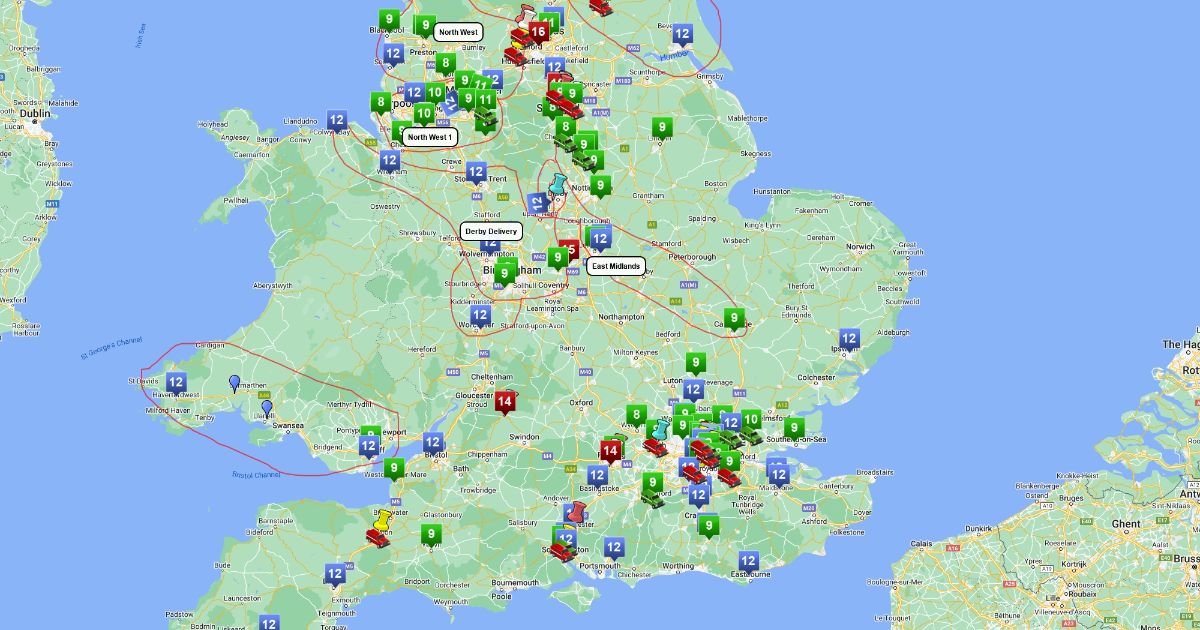The image size is (1200, 630).
Task: Click the Bournemouth town label
Action: coord(516,582)
